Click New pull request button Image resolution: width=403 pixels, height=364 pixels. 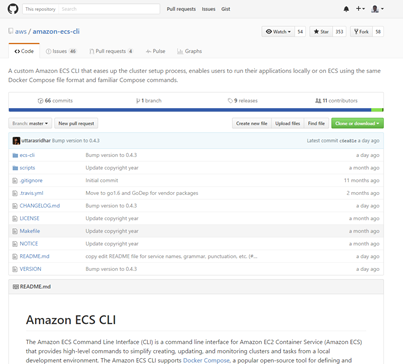76,123
